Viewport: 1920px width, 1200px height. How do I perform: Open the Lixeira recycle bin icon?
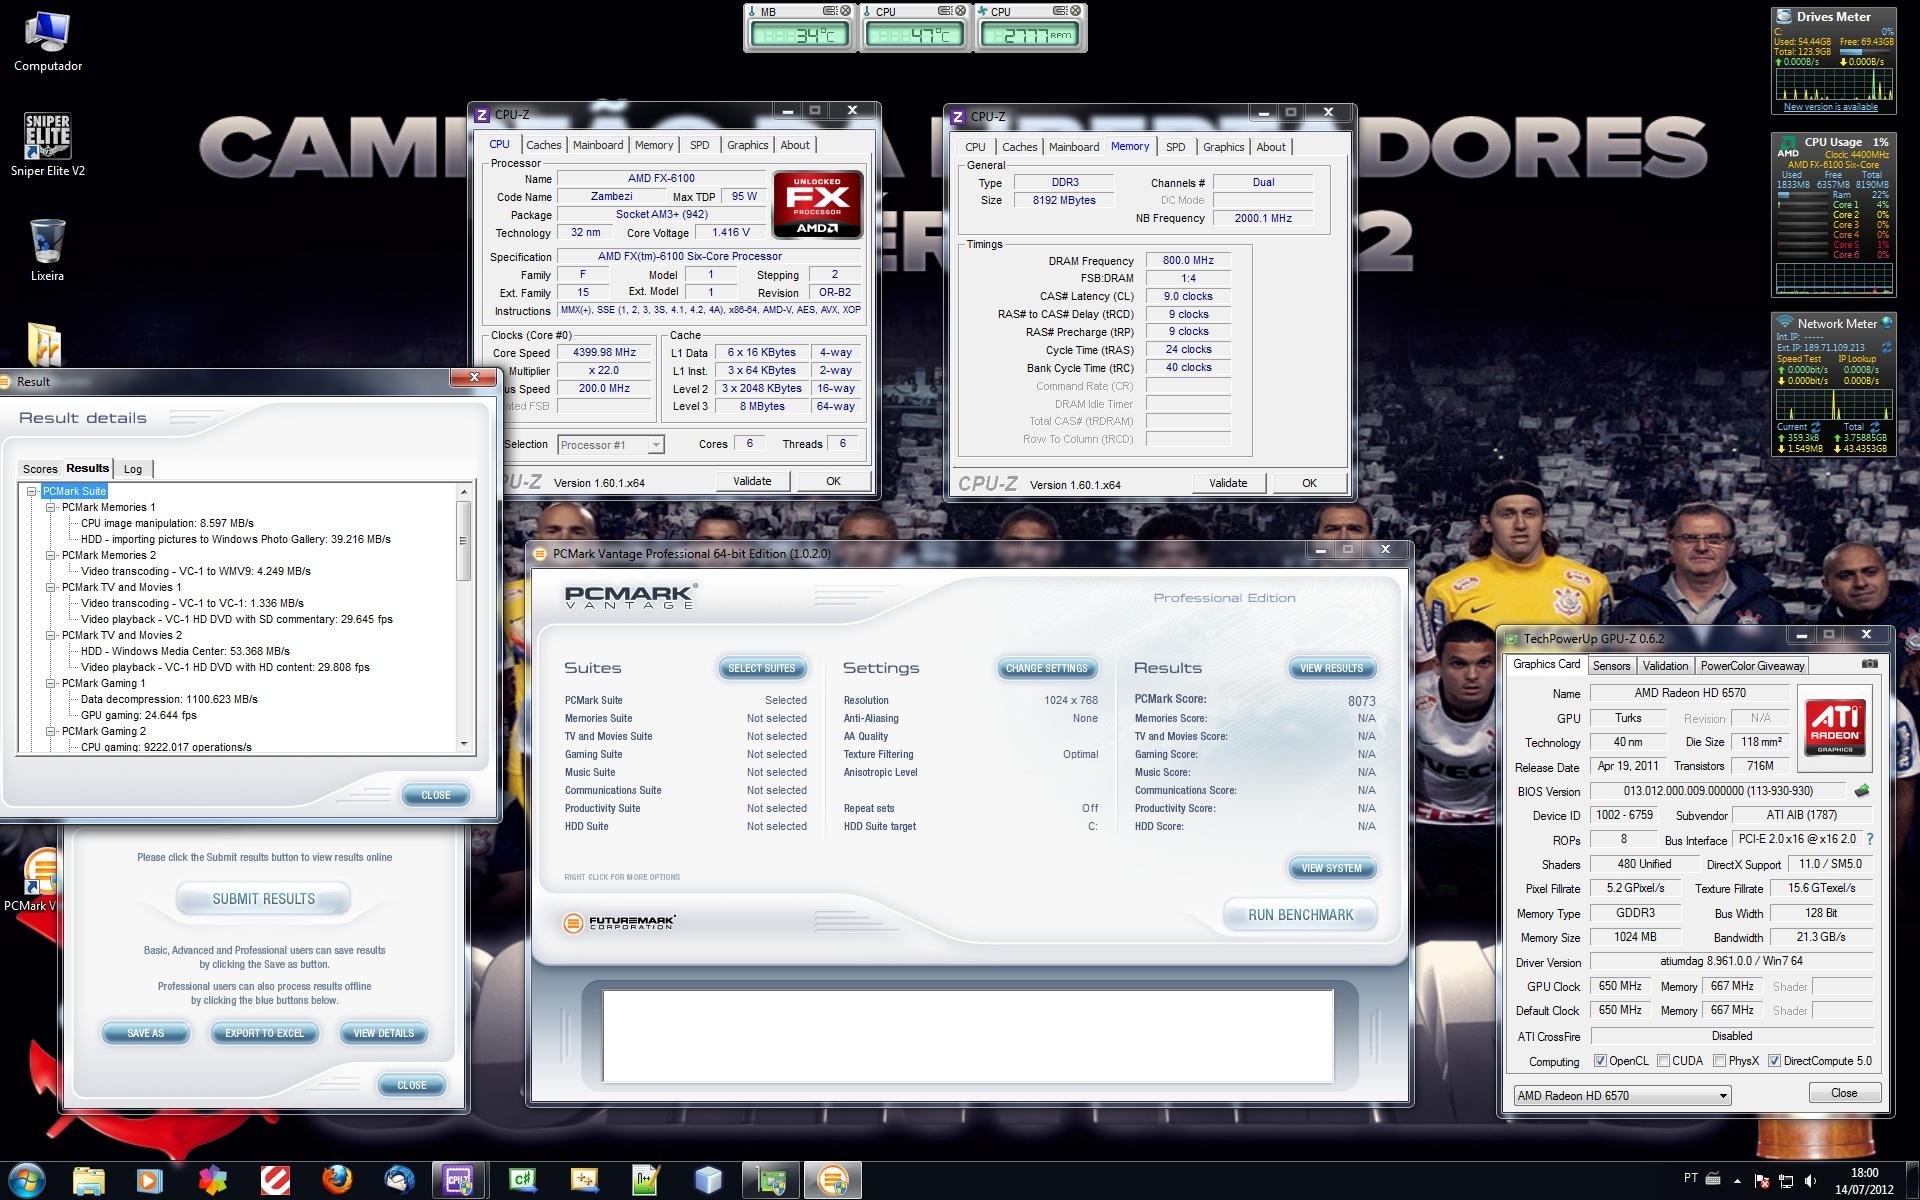[x=47, y=250]
